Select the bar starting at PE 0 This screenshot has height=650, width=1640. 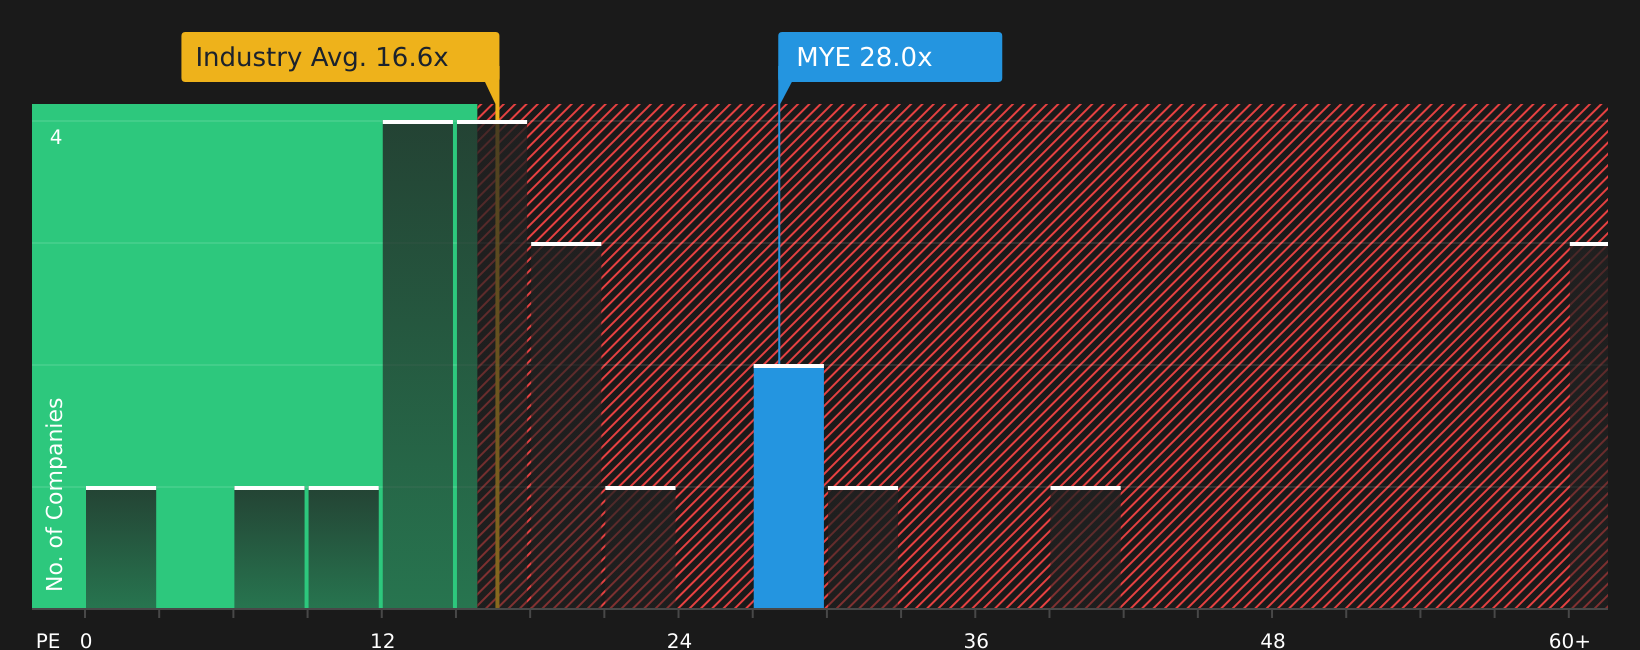pyautogui.click(x=121, y=547)
